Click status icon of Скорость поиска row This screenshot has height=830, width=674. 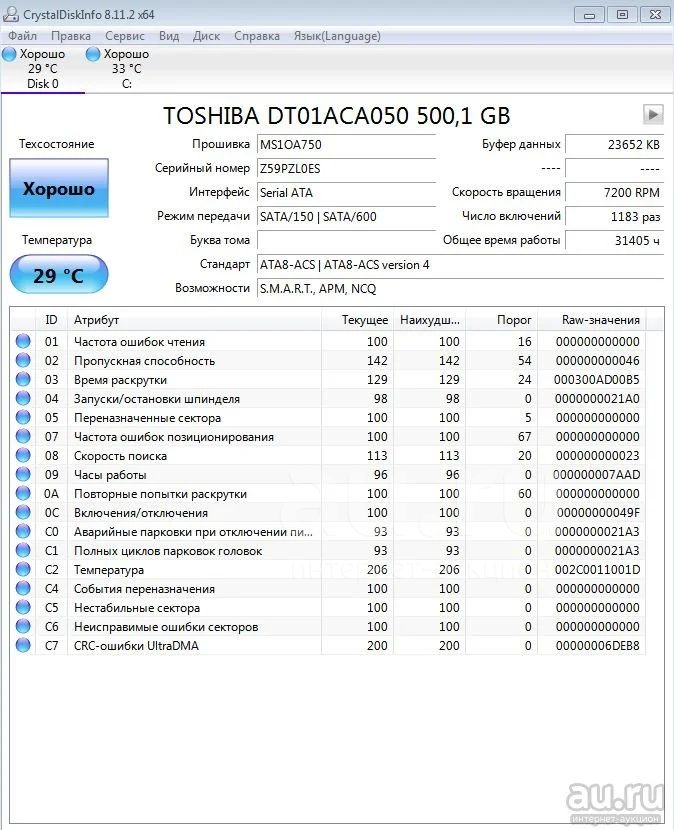(x=23, y=456)
